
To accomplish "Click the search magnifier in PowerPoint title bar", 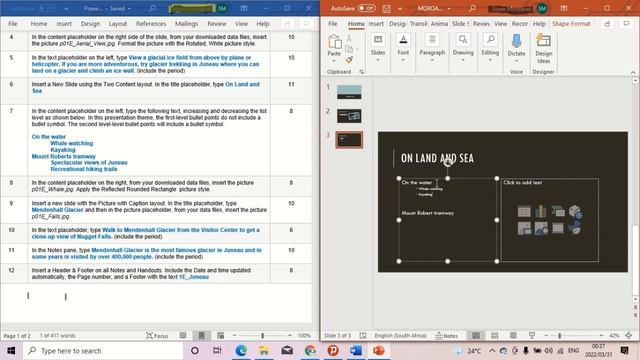I will [x=472, y=8].
